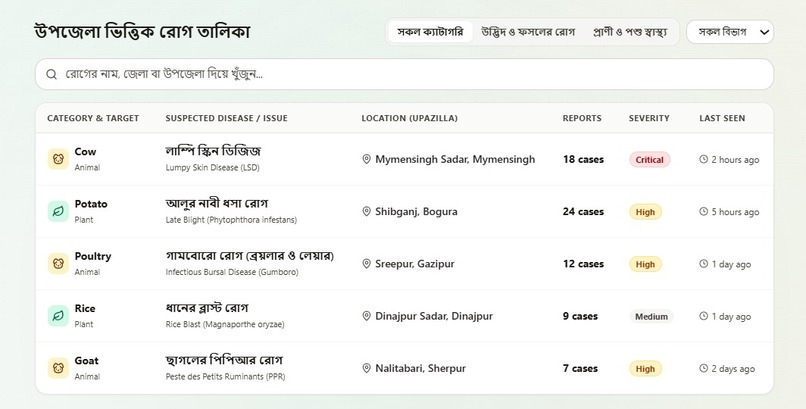Click the Rice category label
This screenshot has height=409, width=806.
coord(85,308)
